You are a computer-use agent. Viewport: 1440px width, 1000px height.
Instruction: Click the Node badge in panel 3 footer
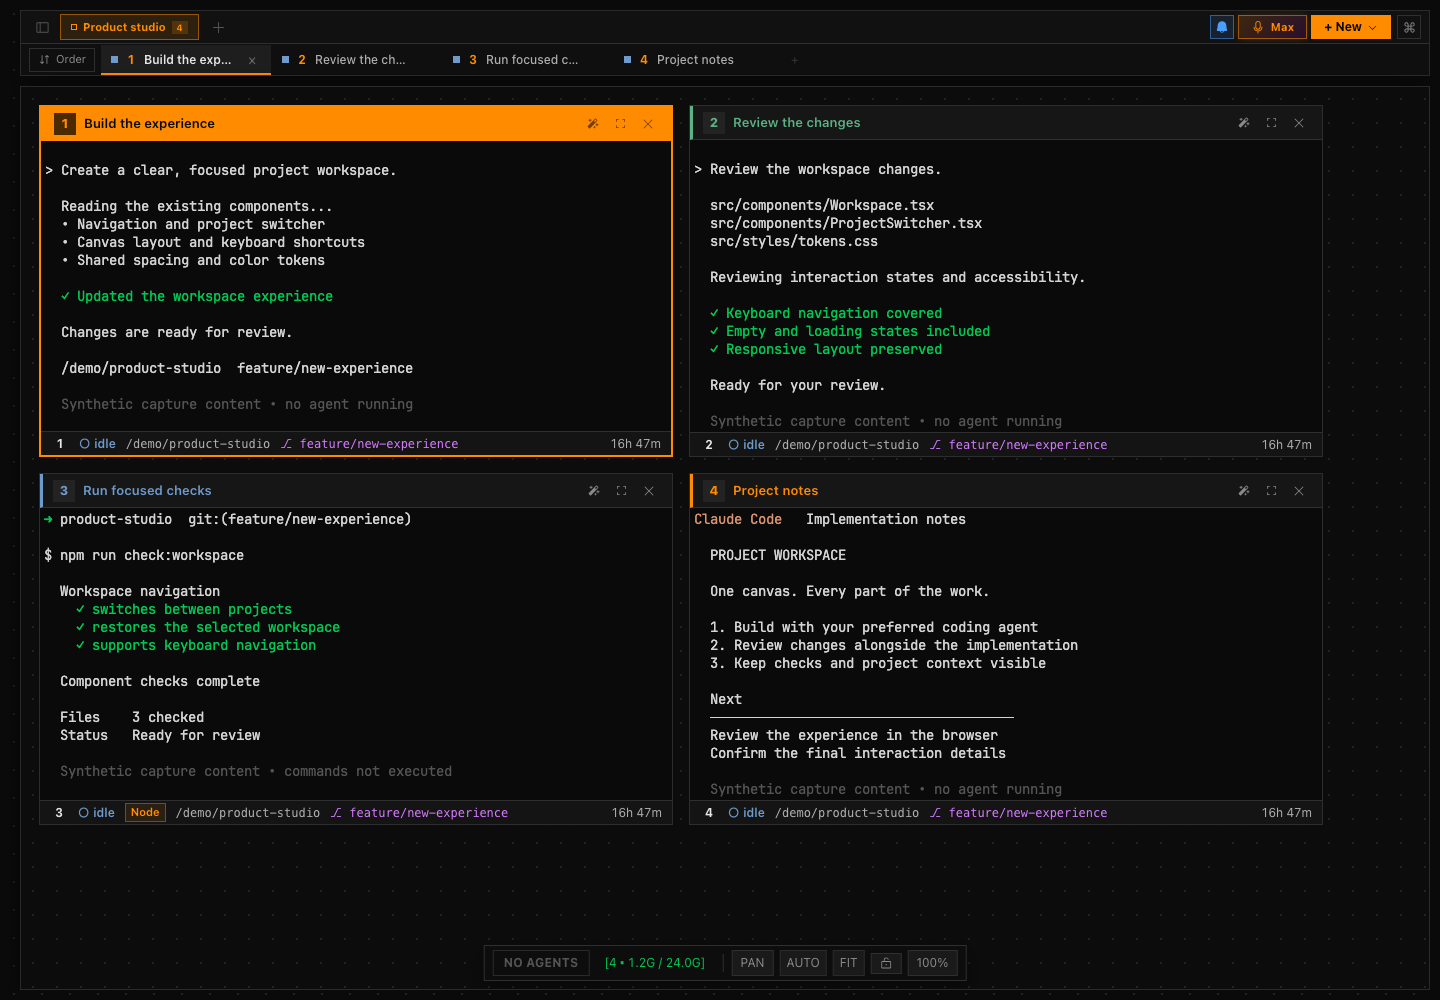(x=145, y=812)
